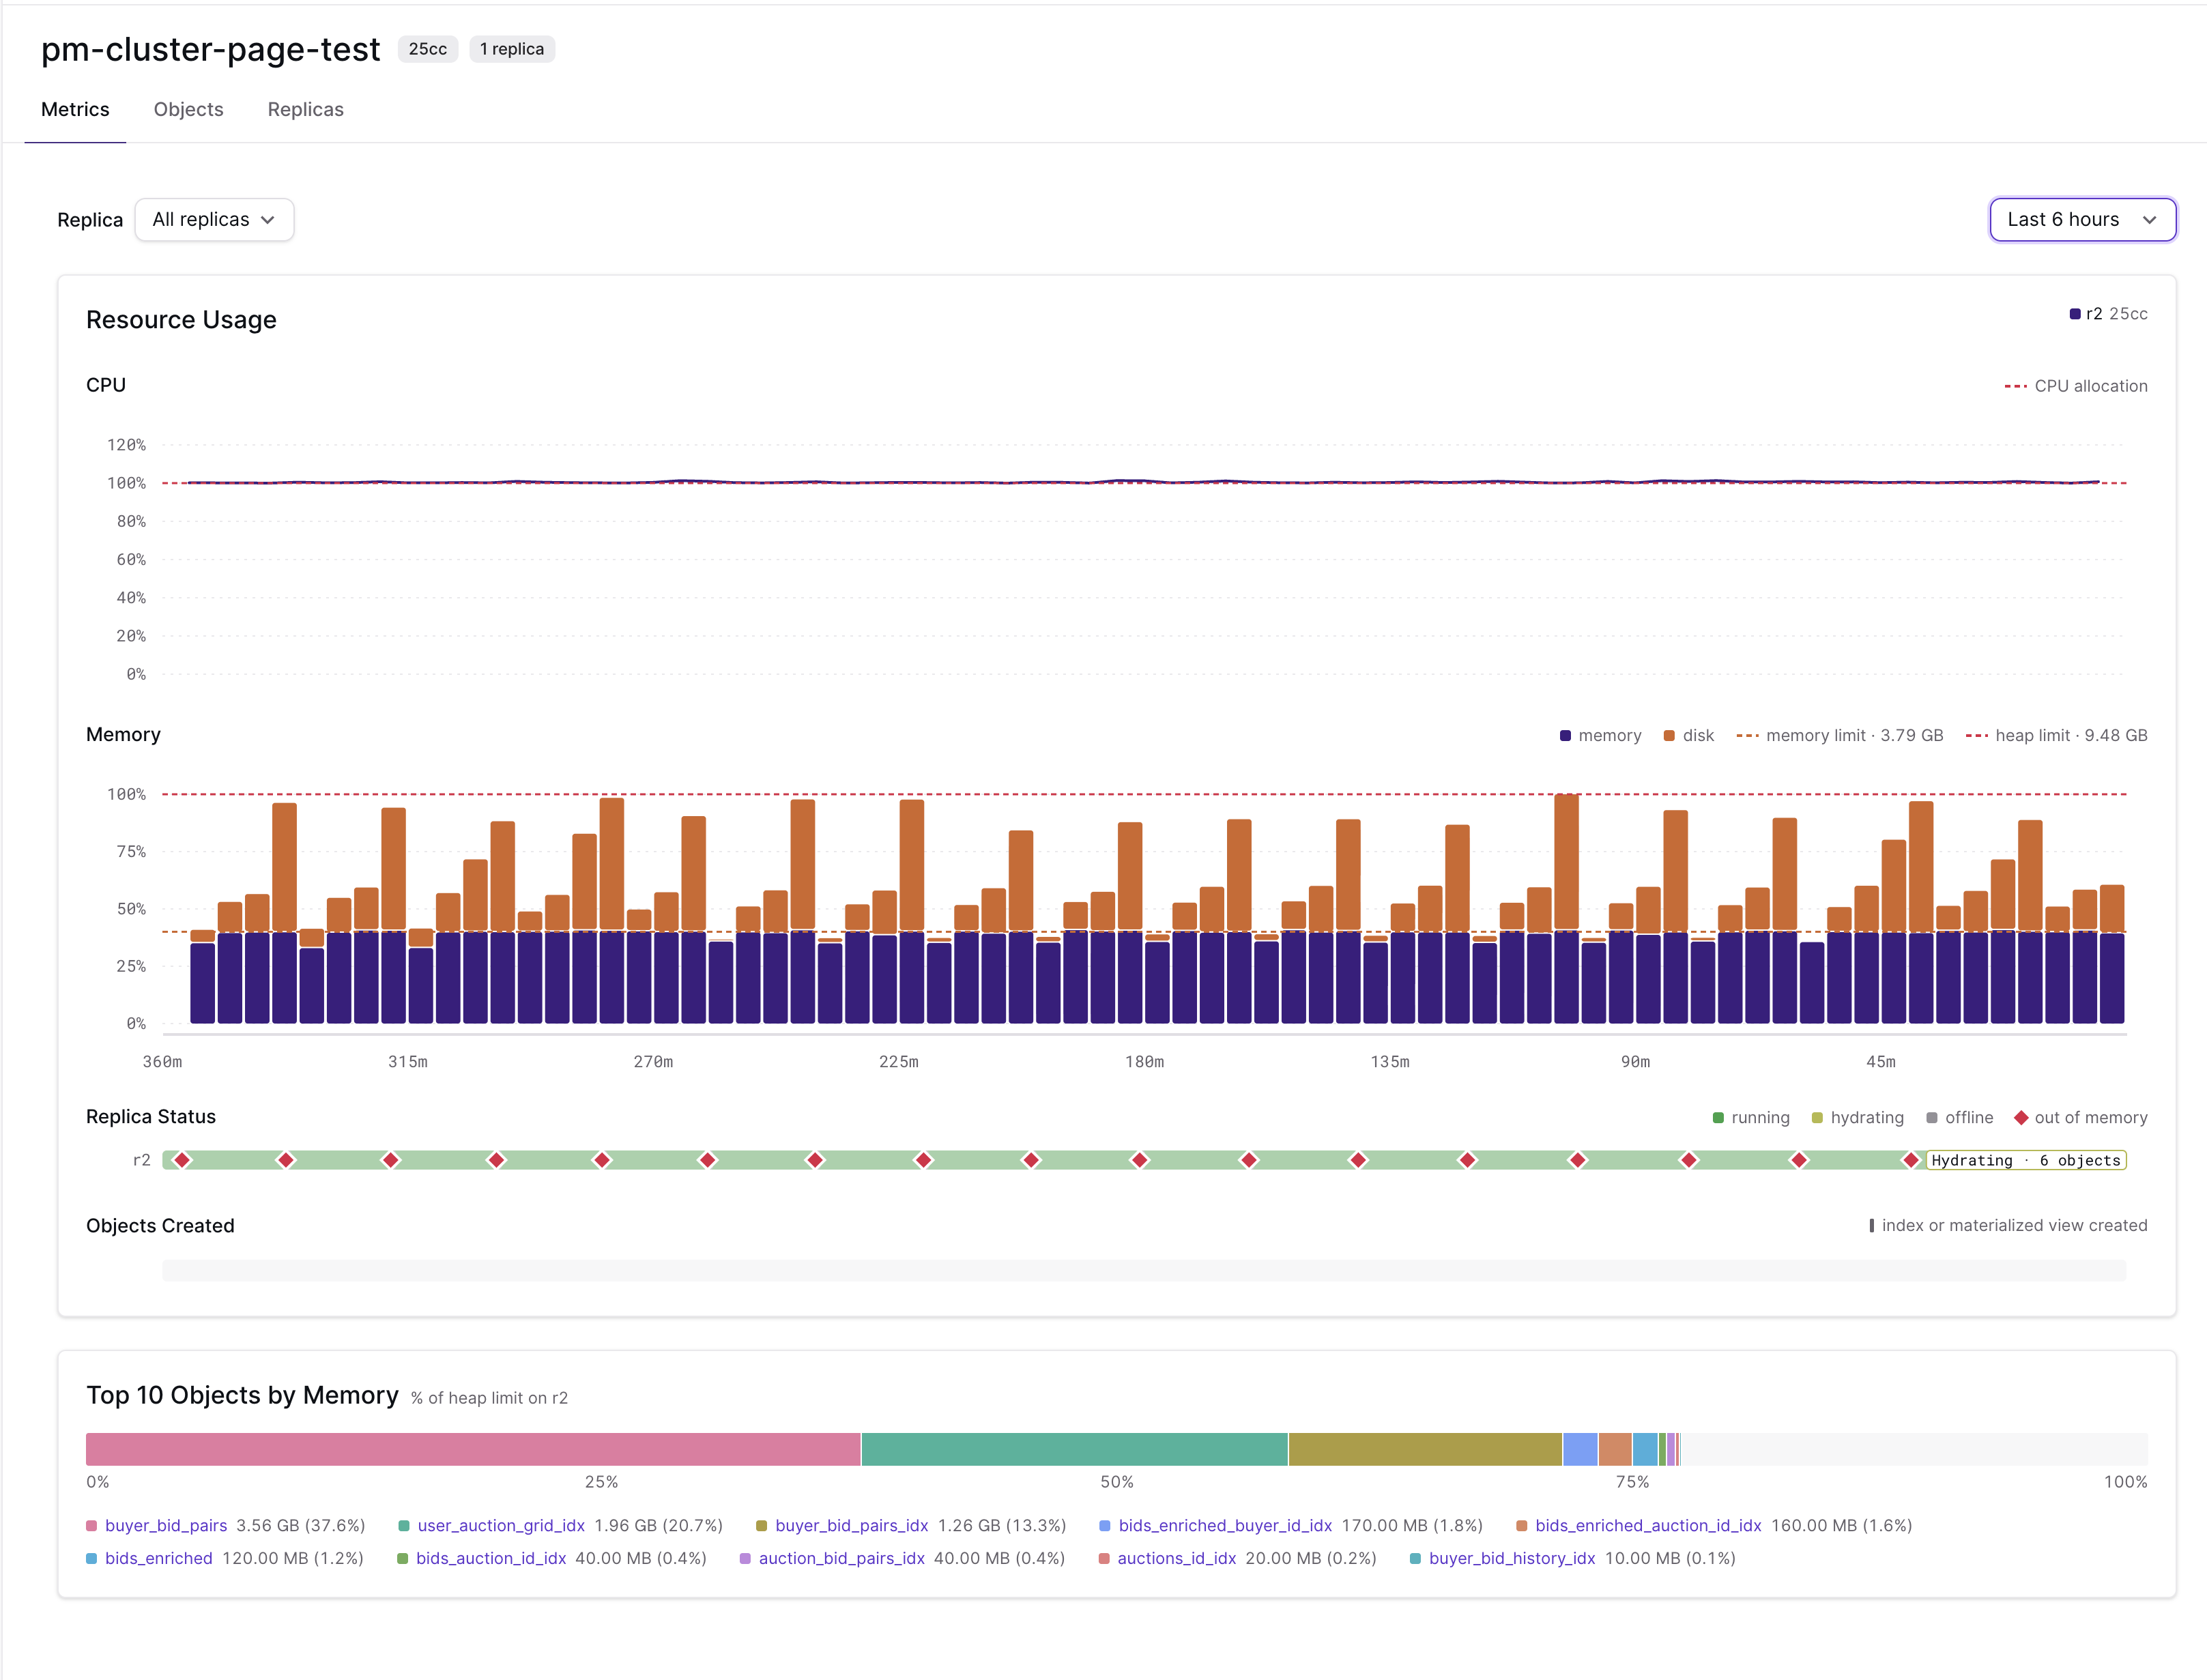Switch to the Replicas tab

click(305, 109)
